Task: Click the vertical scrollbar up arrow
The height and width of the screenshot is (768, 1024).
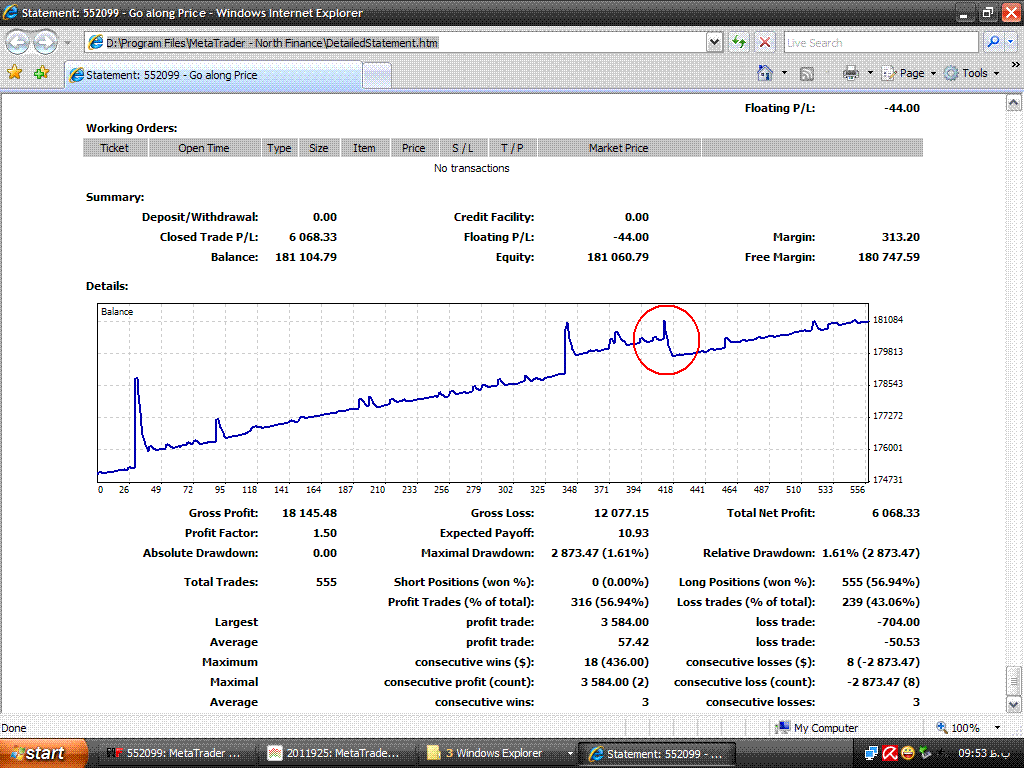Action: pyautogui.click(x=1014, y=103)
